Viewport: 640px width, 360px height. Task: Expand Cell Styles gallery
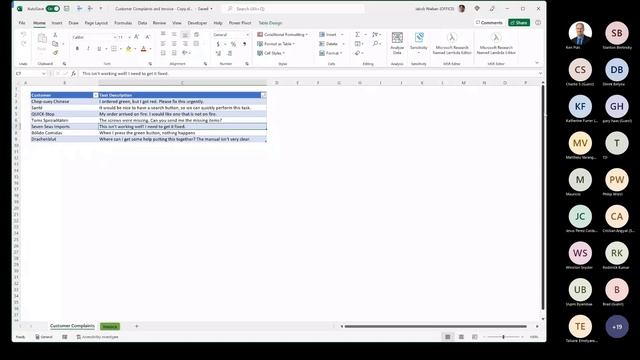(x=271, y=53)
